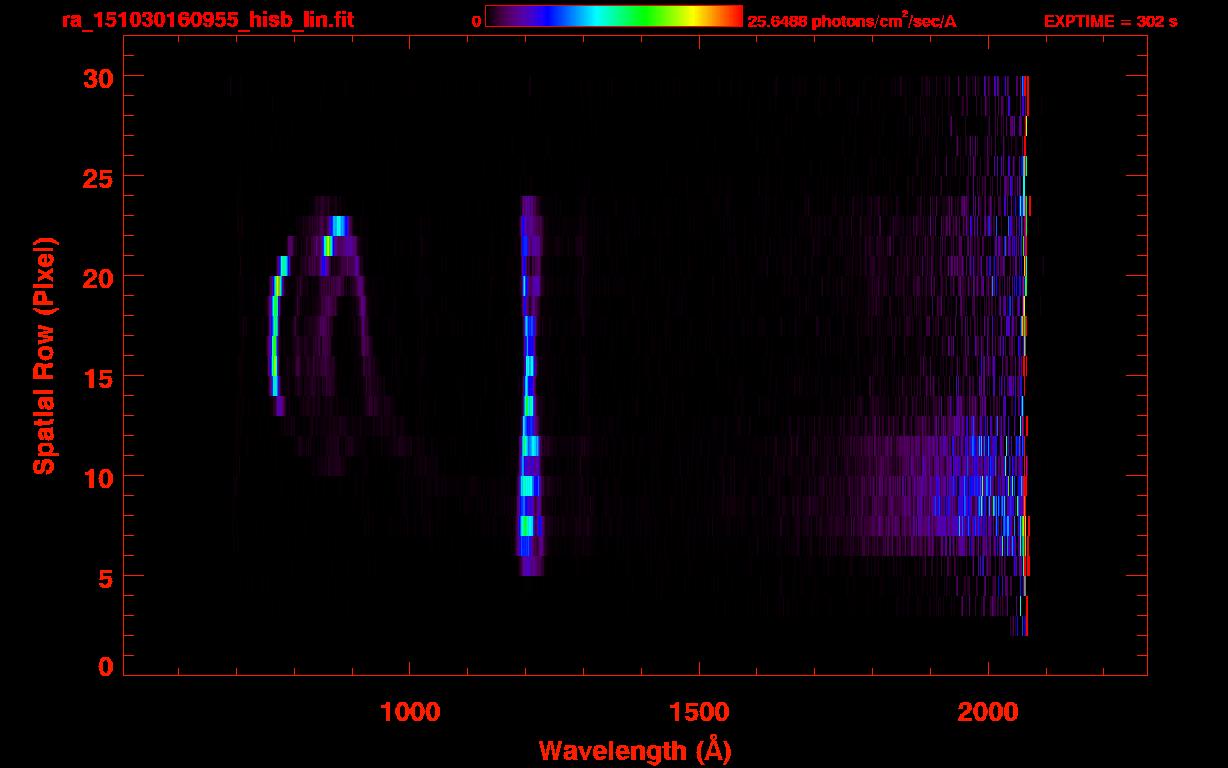Click the colorbar minimum value 0

click(x=476, y=21)
